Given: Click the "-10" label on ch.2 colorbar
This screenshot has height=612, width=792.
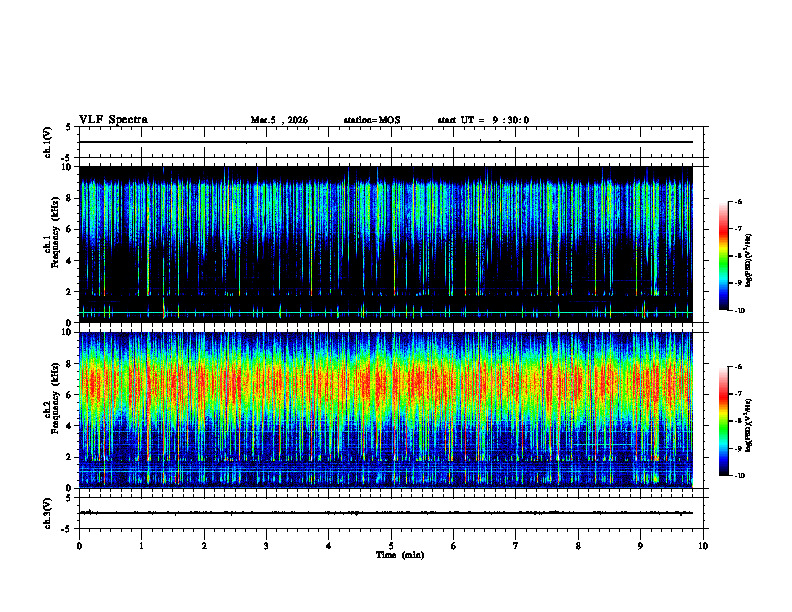Looking at the screenshot, I should point(739,476).
